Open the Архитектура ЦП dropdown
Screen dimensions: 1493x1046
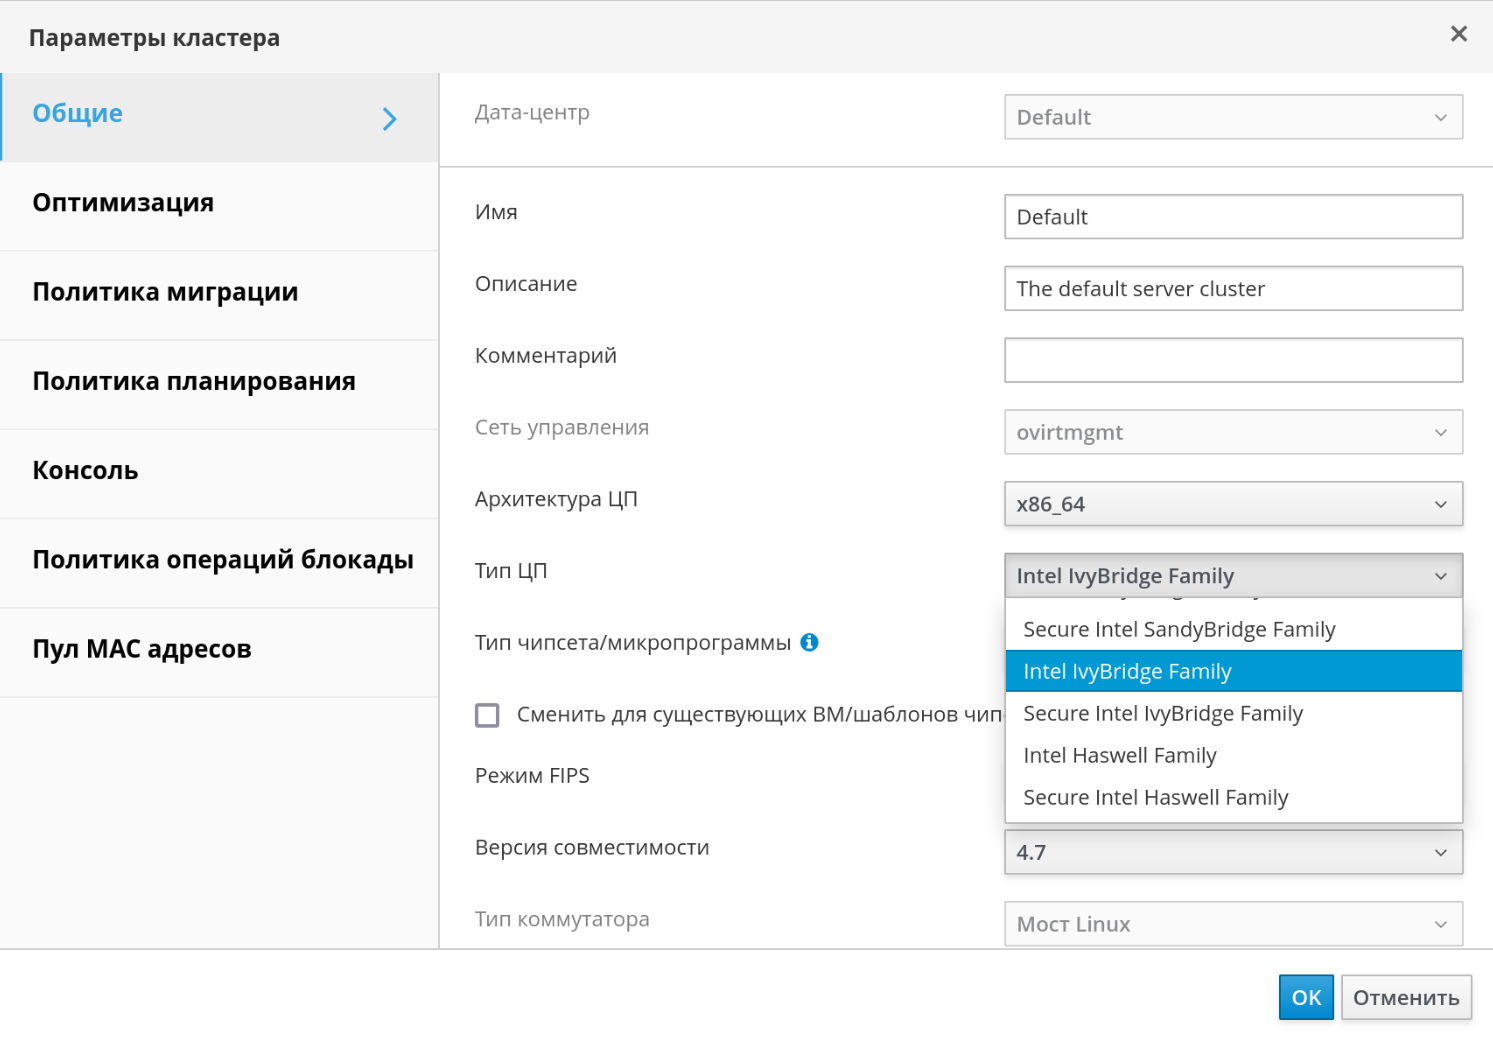pyautogui.click(x=1232, y=504)
